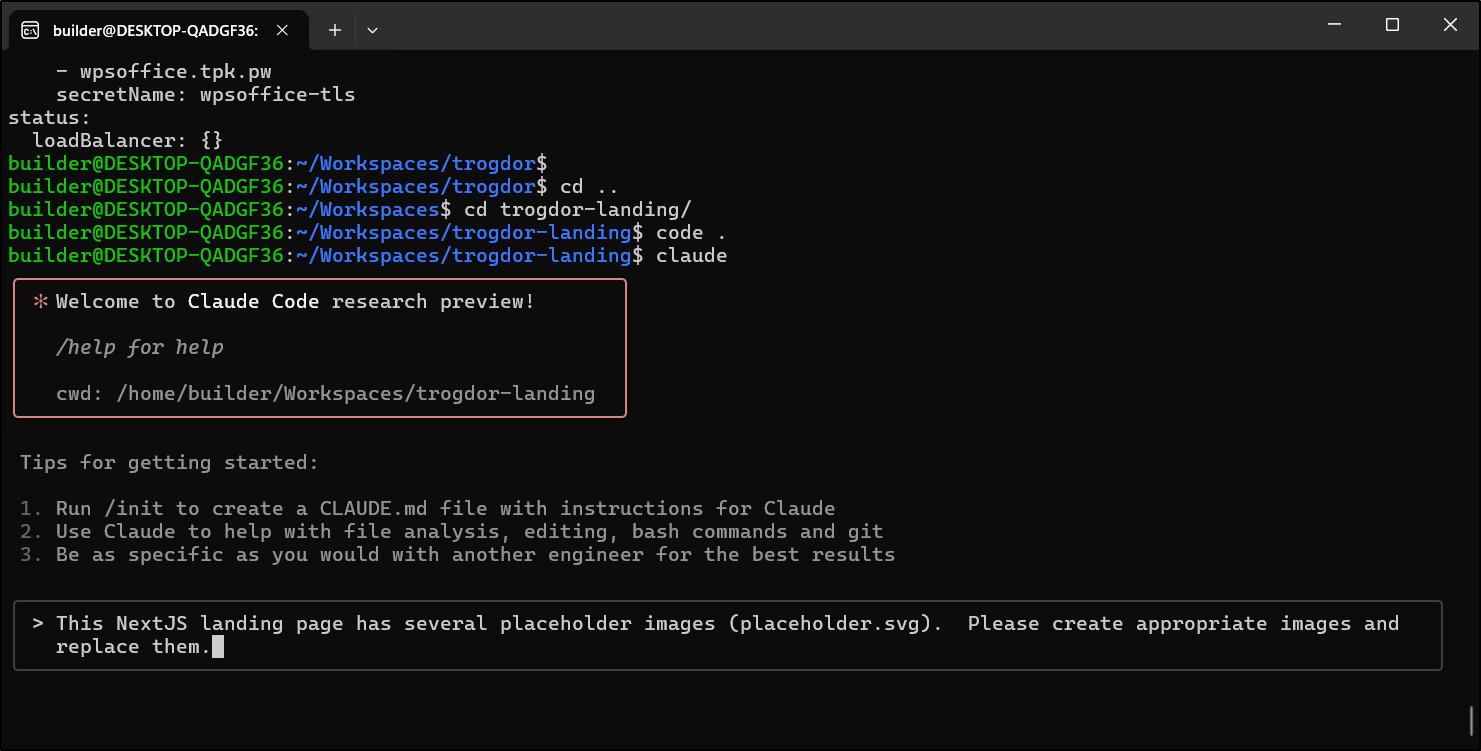Maximize the terminal window
Image resolution: width=1481 pixels, height=751 pixels.
[1392, 25]
